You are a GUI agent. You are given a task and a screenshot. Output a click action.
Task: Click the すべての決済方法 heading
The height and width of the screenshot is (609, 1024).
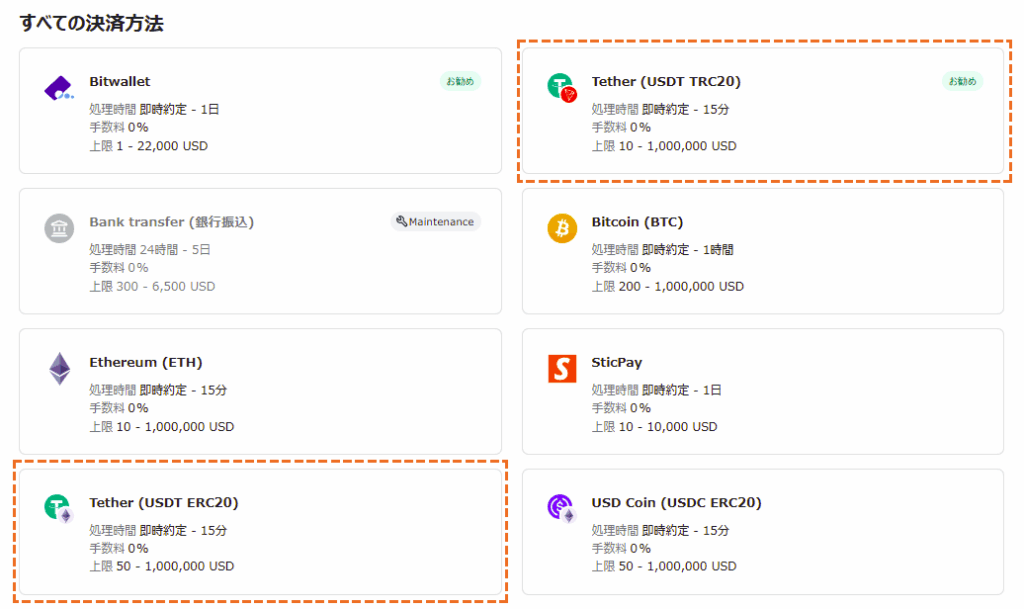click(x=91, y=23)
